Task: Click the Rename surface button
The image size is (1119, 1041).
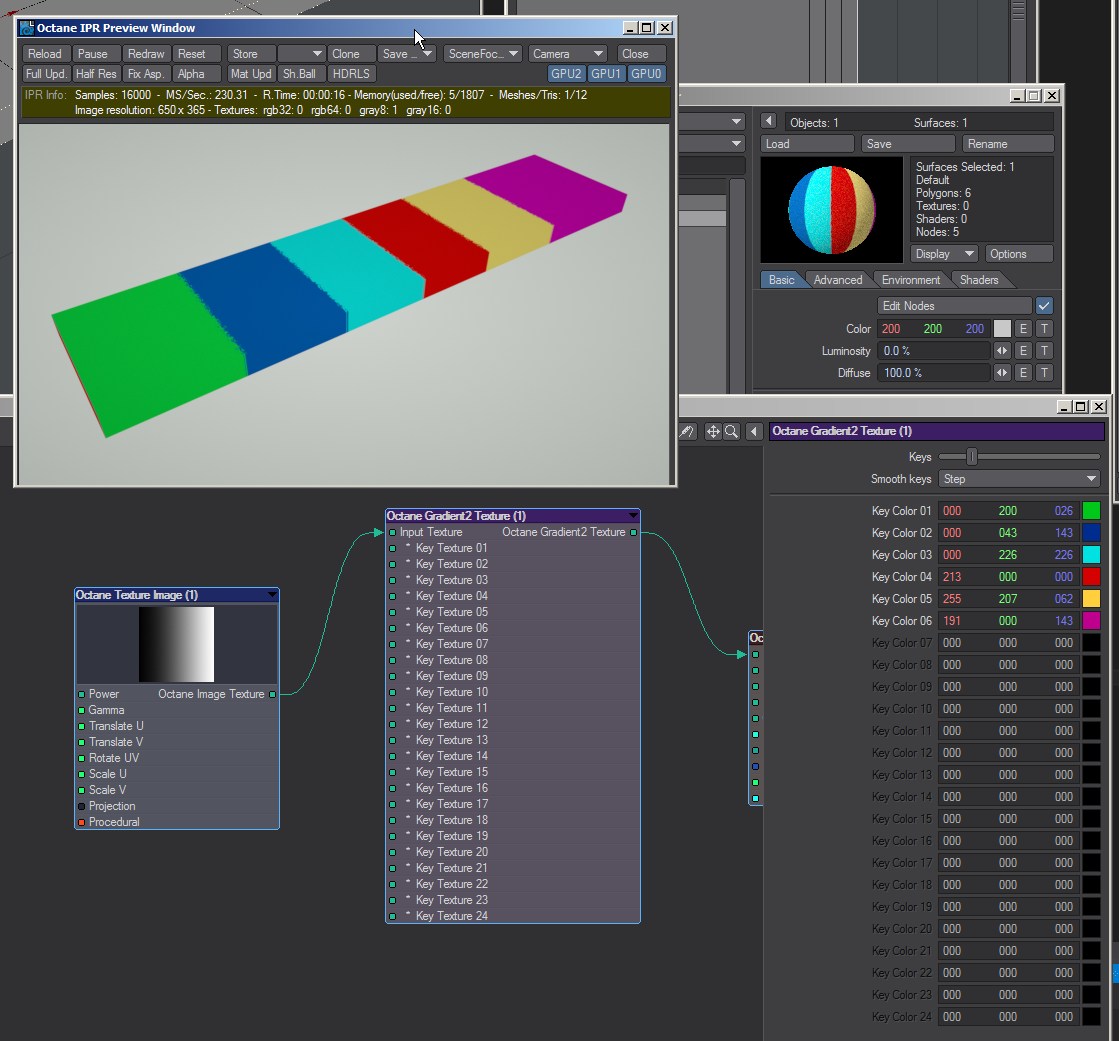Action: [1007, 144]
